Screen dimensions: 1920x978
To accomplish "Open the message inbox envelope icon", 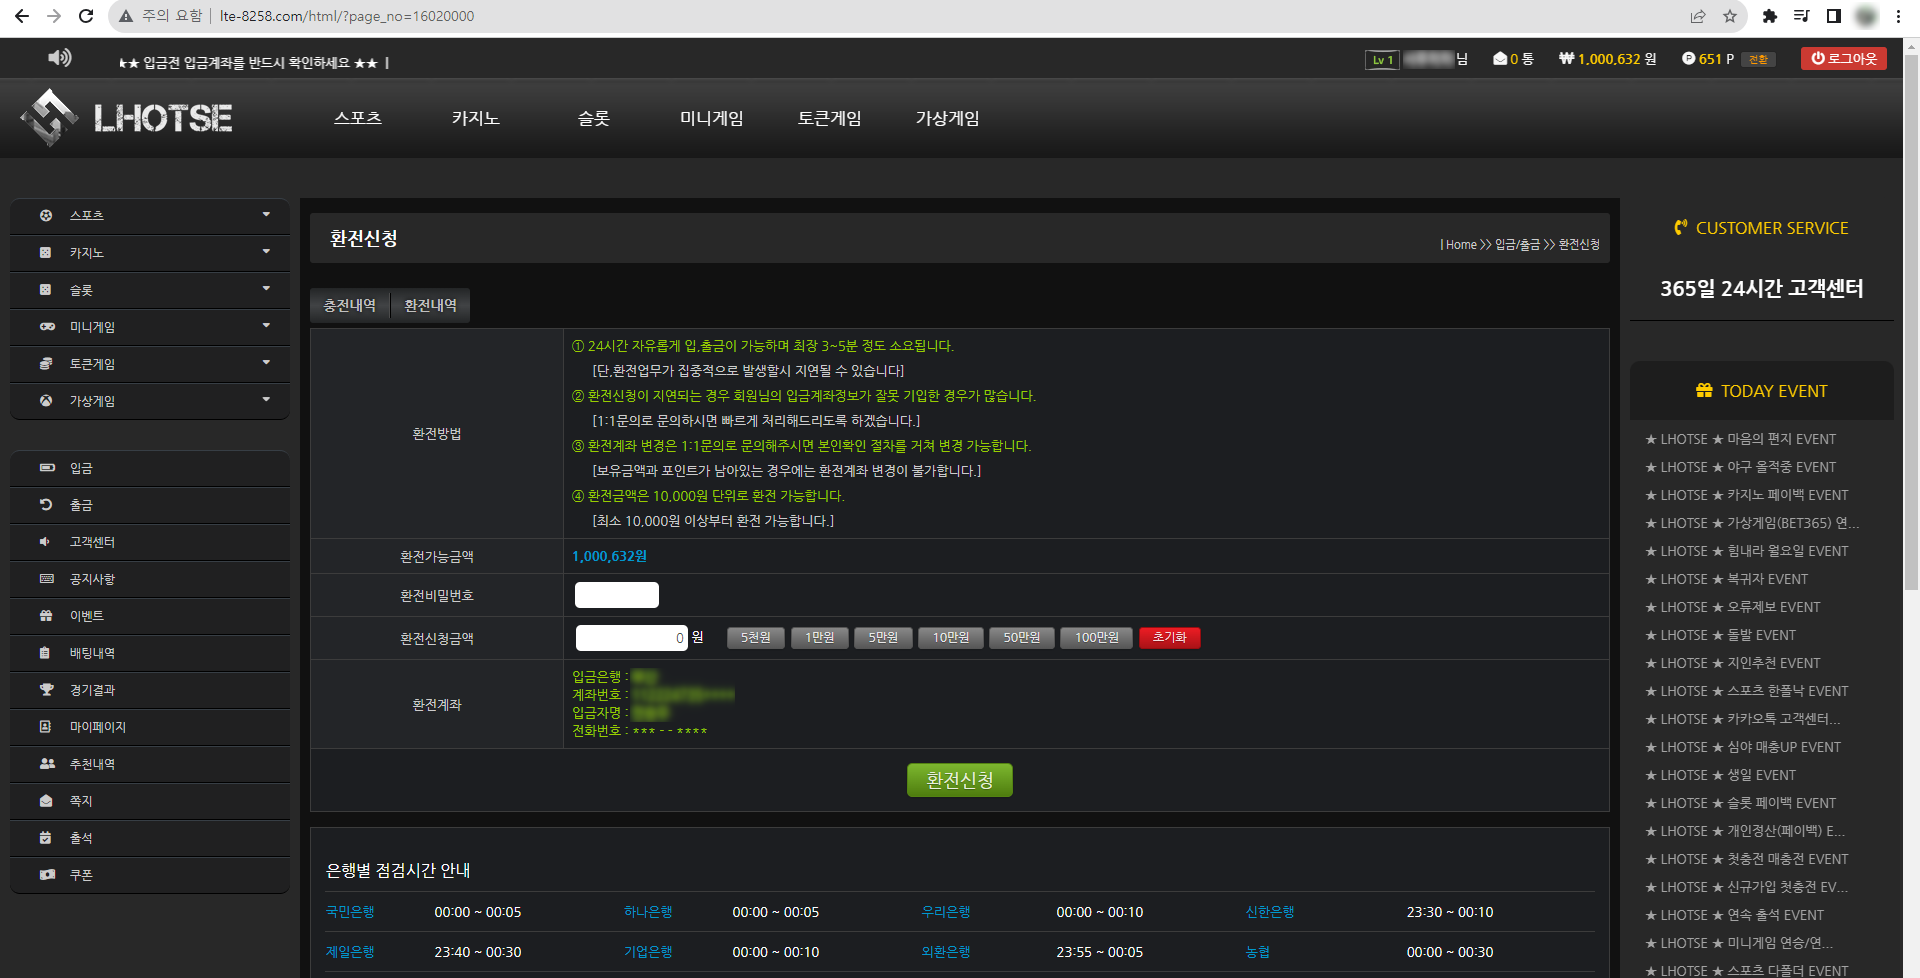I will tap(1500, 59).
